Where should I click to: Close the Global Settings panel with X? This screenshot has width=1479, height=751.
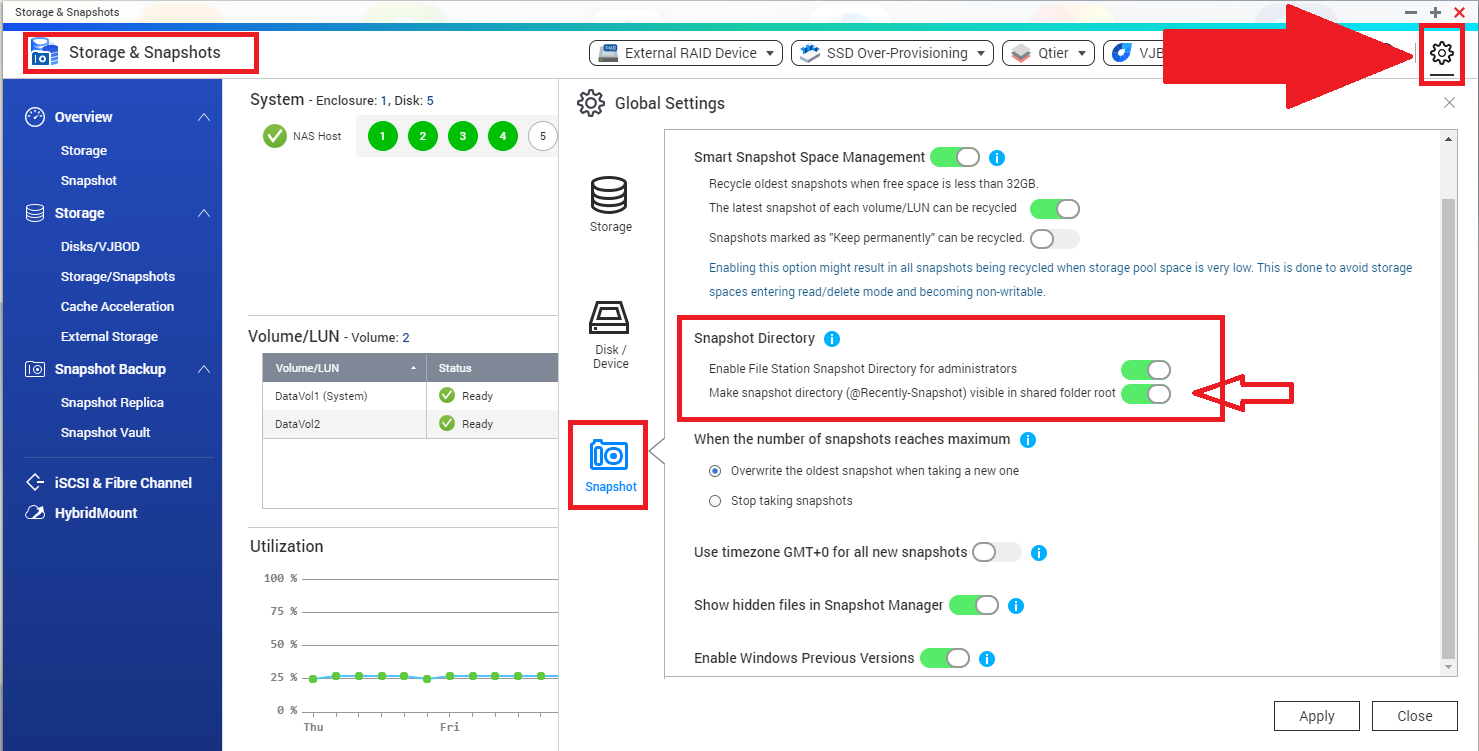click(1449, 103)
